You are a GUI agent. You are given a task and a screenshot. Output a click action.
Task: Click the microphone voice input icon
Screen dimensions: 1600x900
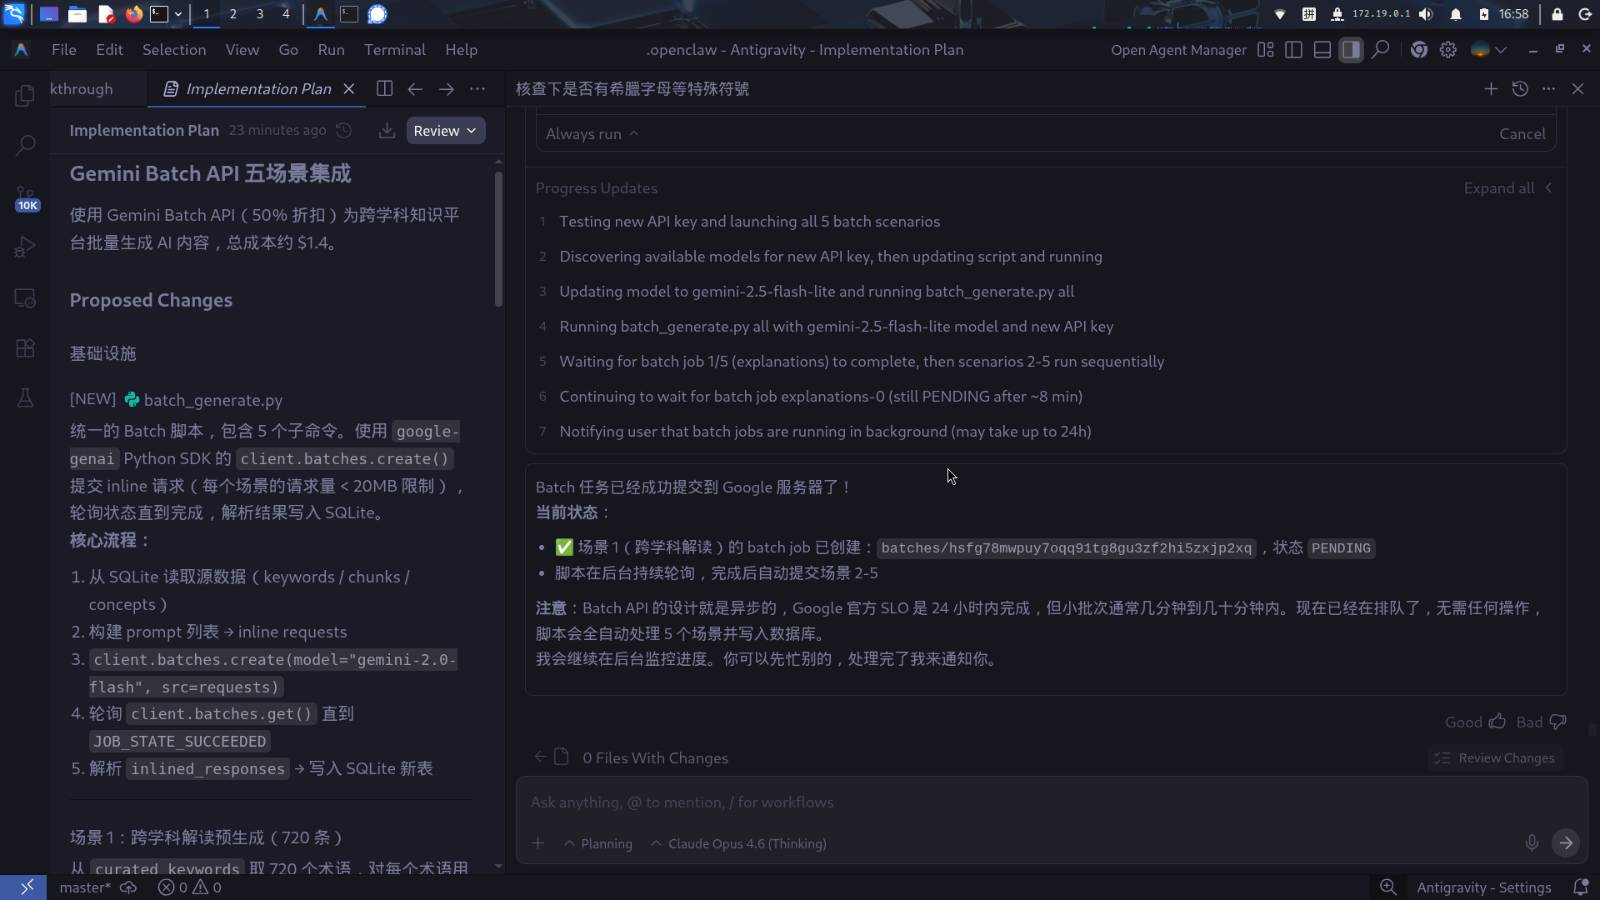(x=1531, y=843)
